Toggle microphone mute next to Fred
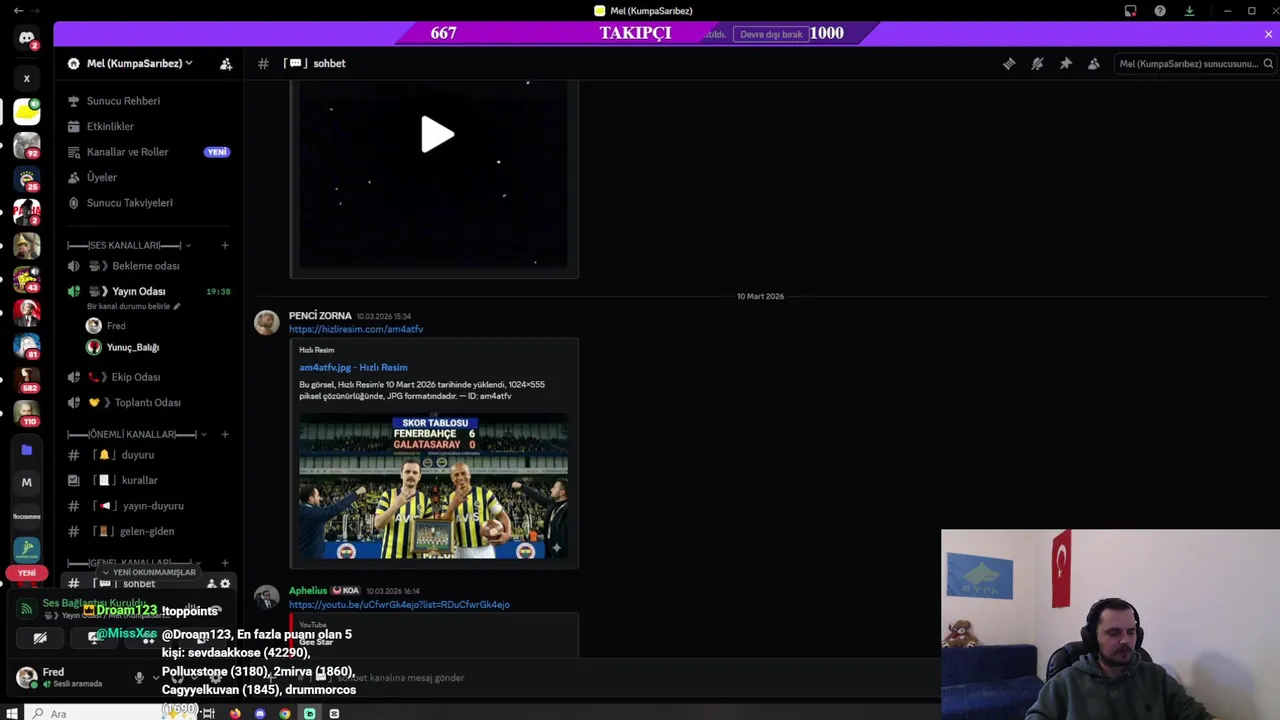The image size is (1280, 720). coord(139,677)
